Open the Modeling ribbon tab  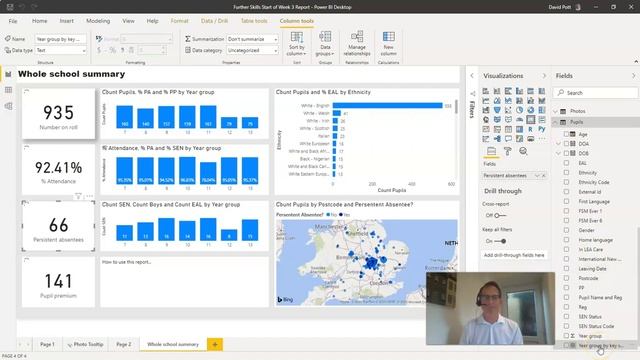click(98, 21)
